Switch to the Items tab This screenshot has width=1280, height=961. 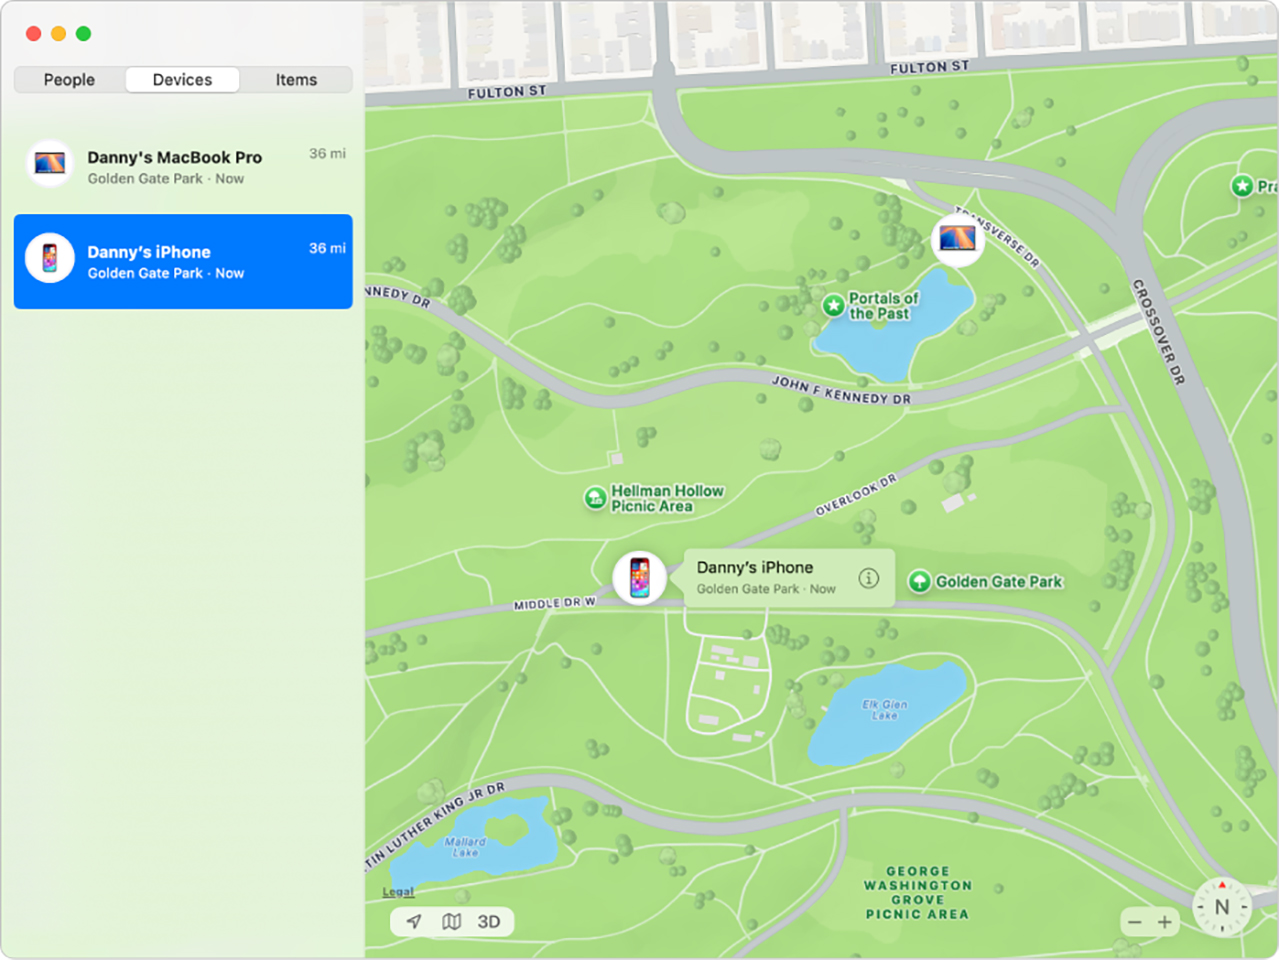(x=296, y=79)
